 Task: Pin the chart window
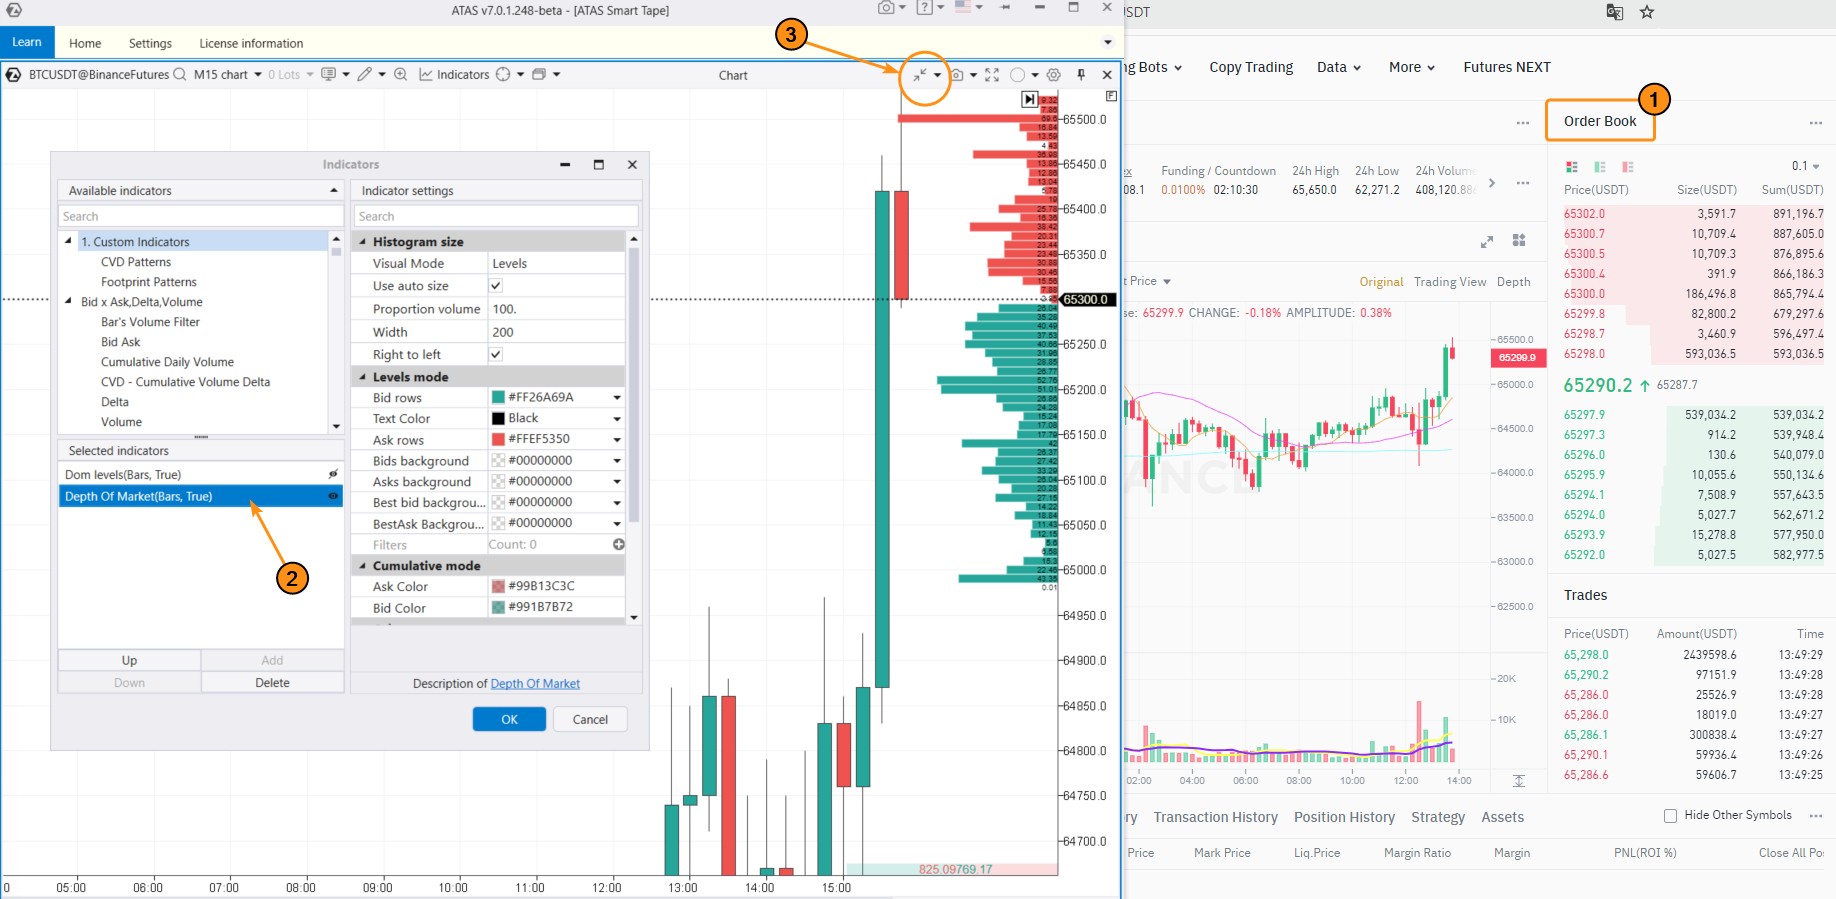click(1081, 75)
